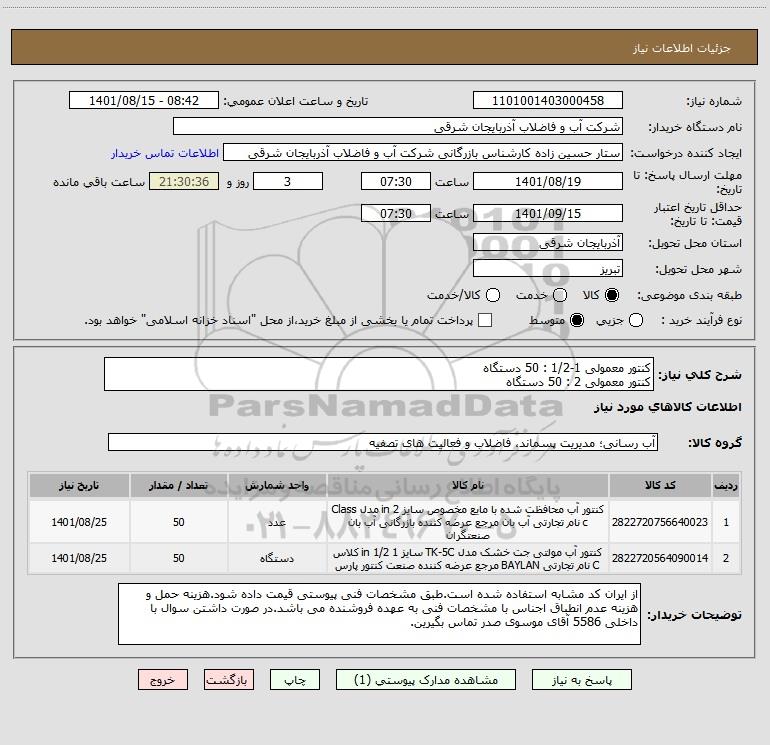This screenshot has height=745, width=770.
Task: Click the response deadline hour field 07:30
Action: tap(396, 181)
